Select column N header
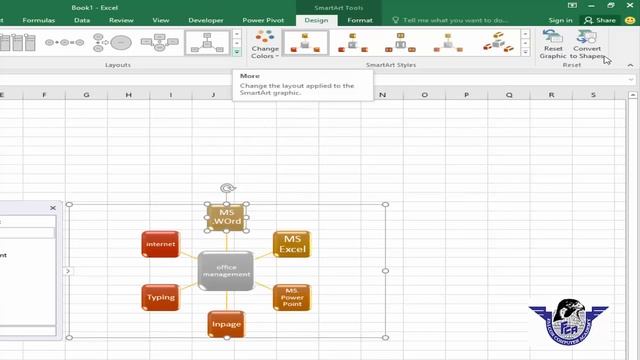The height and width of the screenshot is (360, 640). pos(382,95)
